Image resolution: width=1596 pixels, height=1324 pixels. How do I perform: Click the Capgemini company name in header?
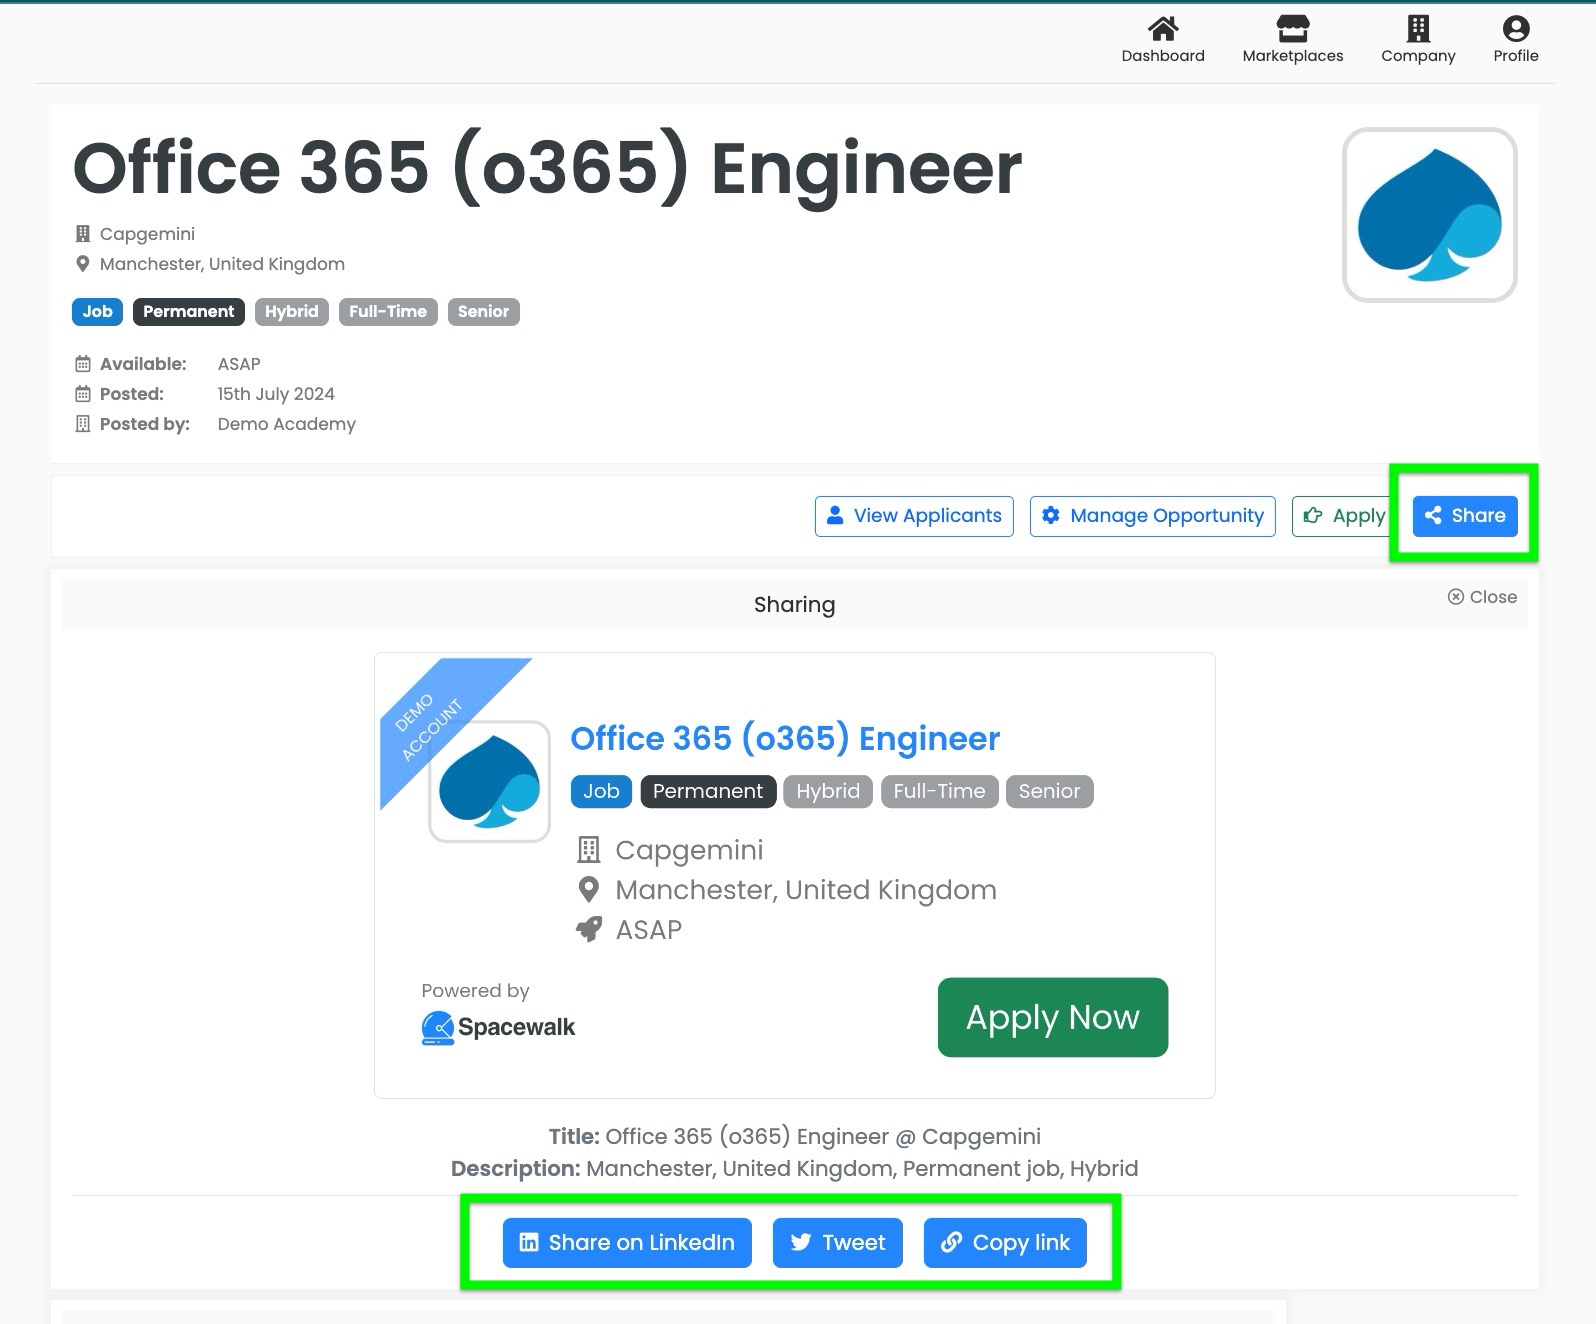click(147, 234)
